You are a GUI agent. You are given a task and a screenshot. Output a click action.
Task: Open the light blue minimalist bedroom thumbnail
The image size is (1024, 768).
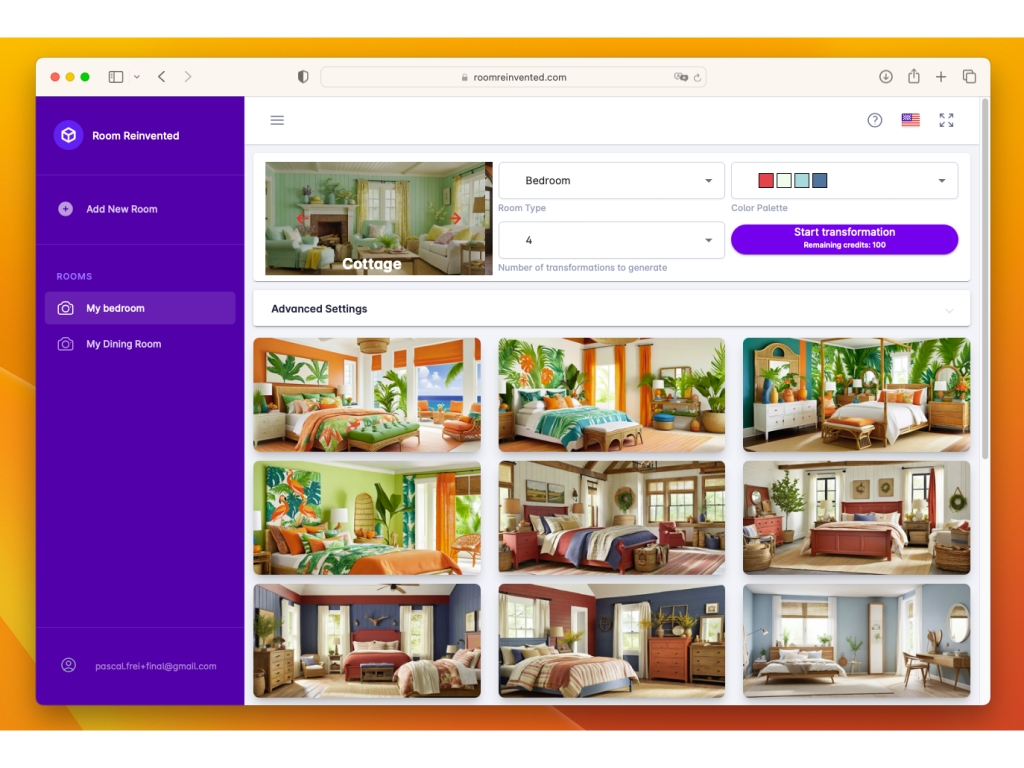click(x=856, y=641)
